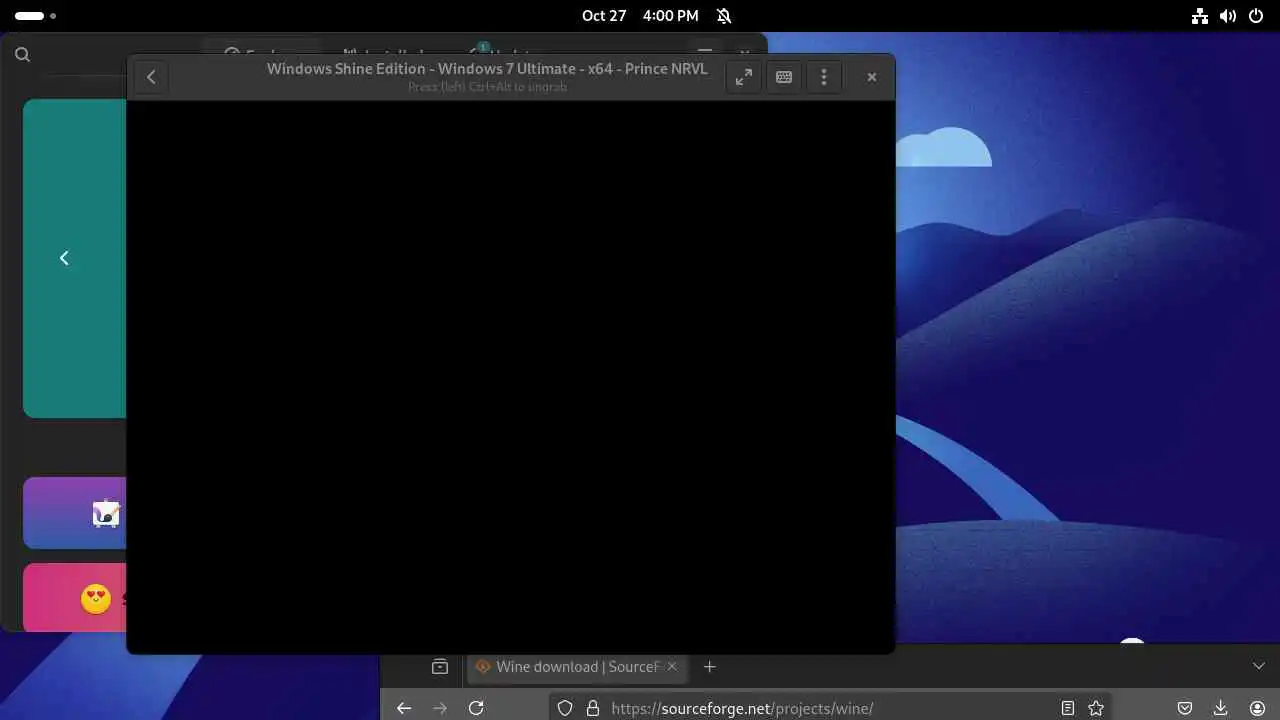This screenshot has width=1280, height=720.
Task: Click inside the black VM display
Action: point(510,377)
